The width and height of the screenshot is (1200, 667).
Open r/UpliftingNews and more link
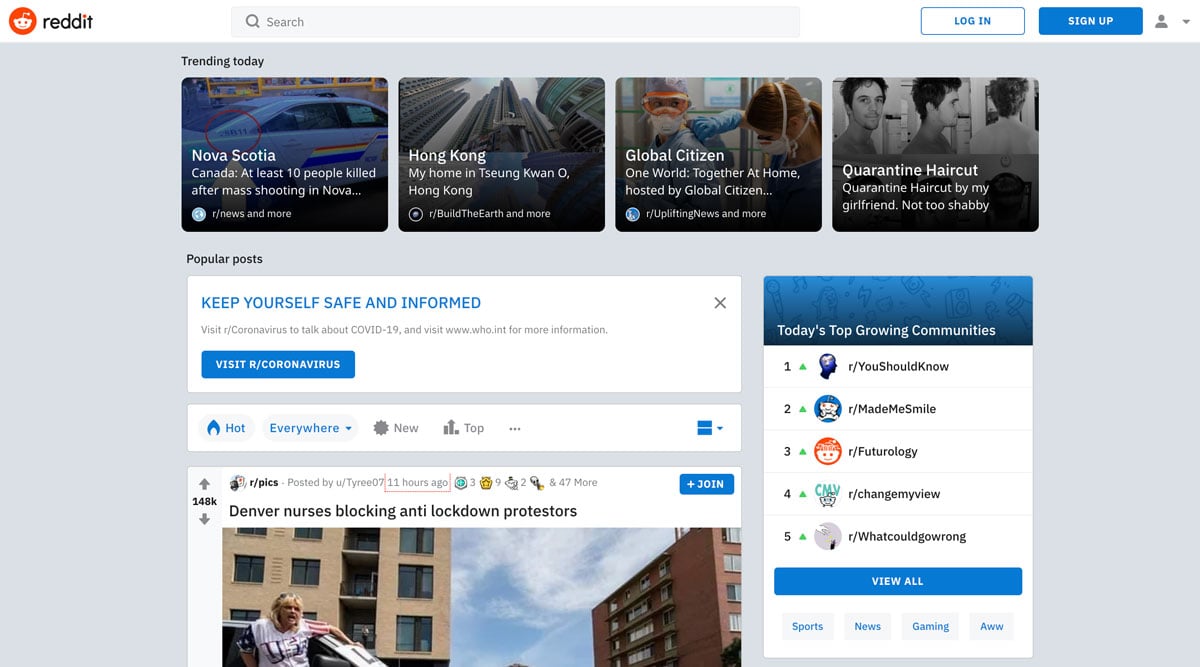tap(706, 214)
